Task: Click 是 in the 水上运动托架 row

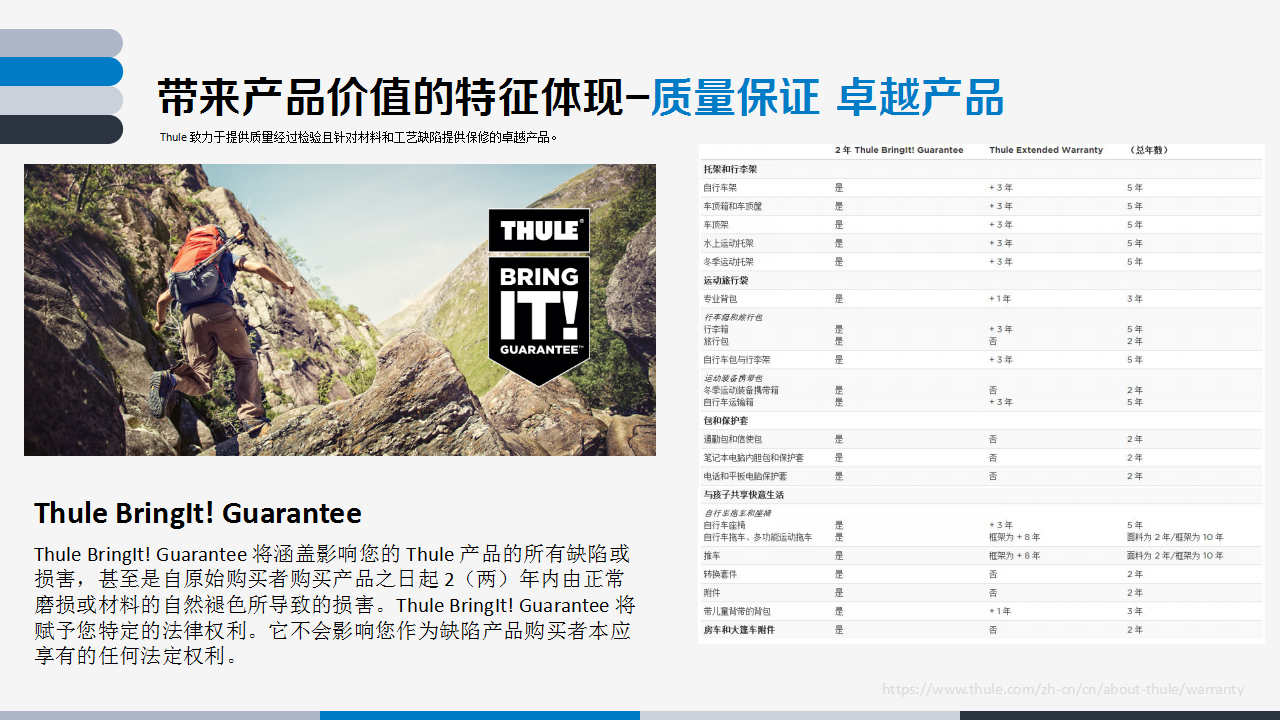Action: [839, 243]
